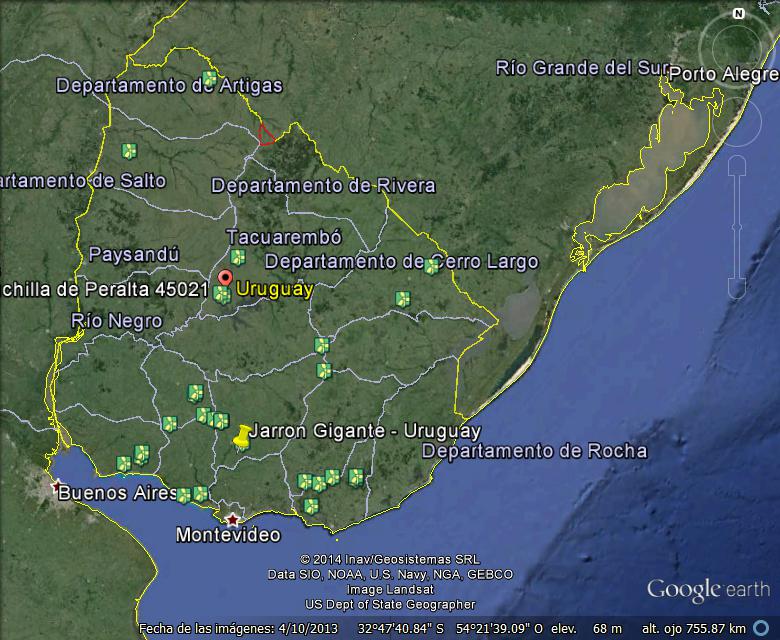Click the red pin marker beside Uruguay
The image size is (780, 640).
click(x=226, y=279)
